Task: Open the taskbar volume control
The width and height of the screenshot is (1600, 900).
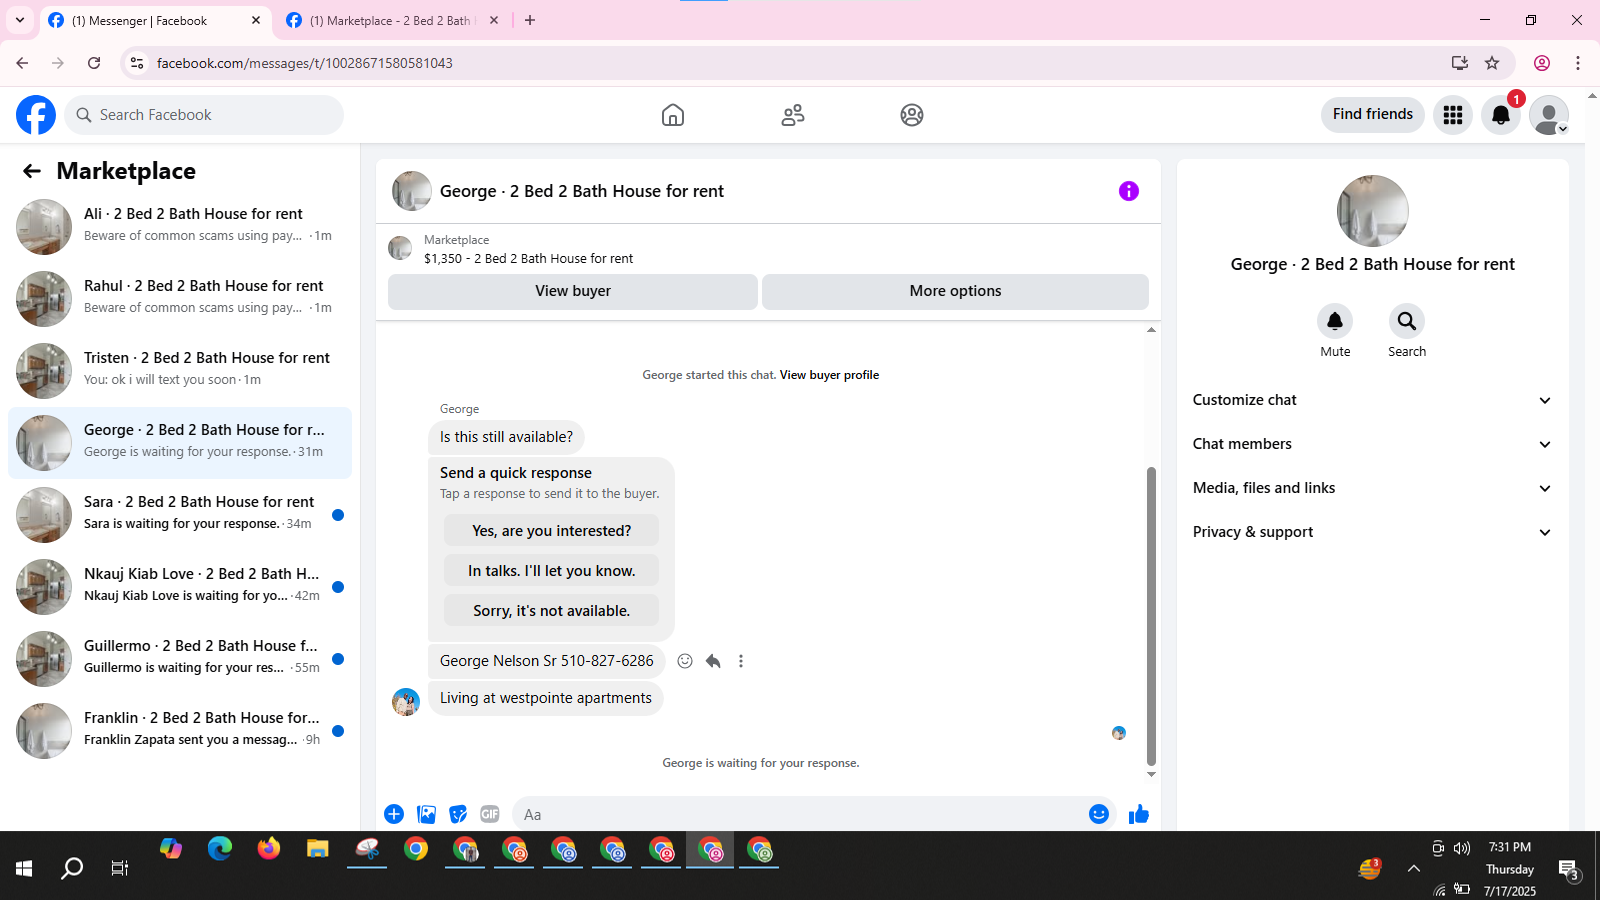Action: tap(1462, 848)
